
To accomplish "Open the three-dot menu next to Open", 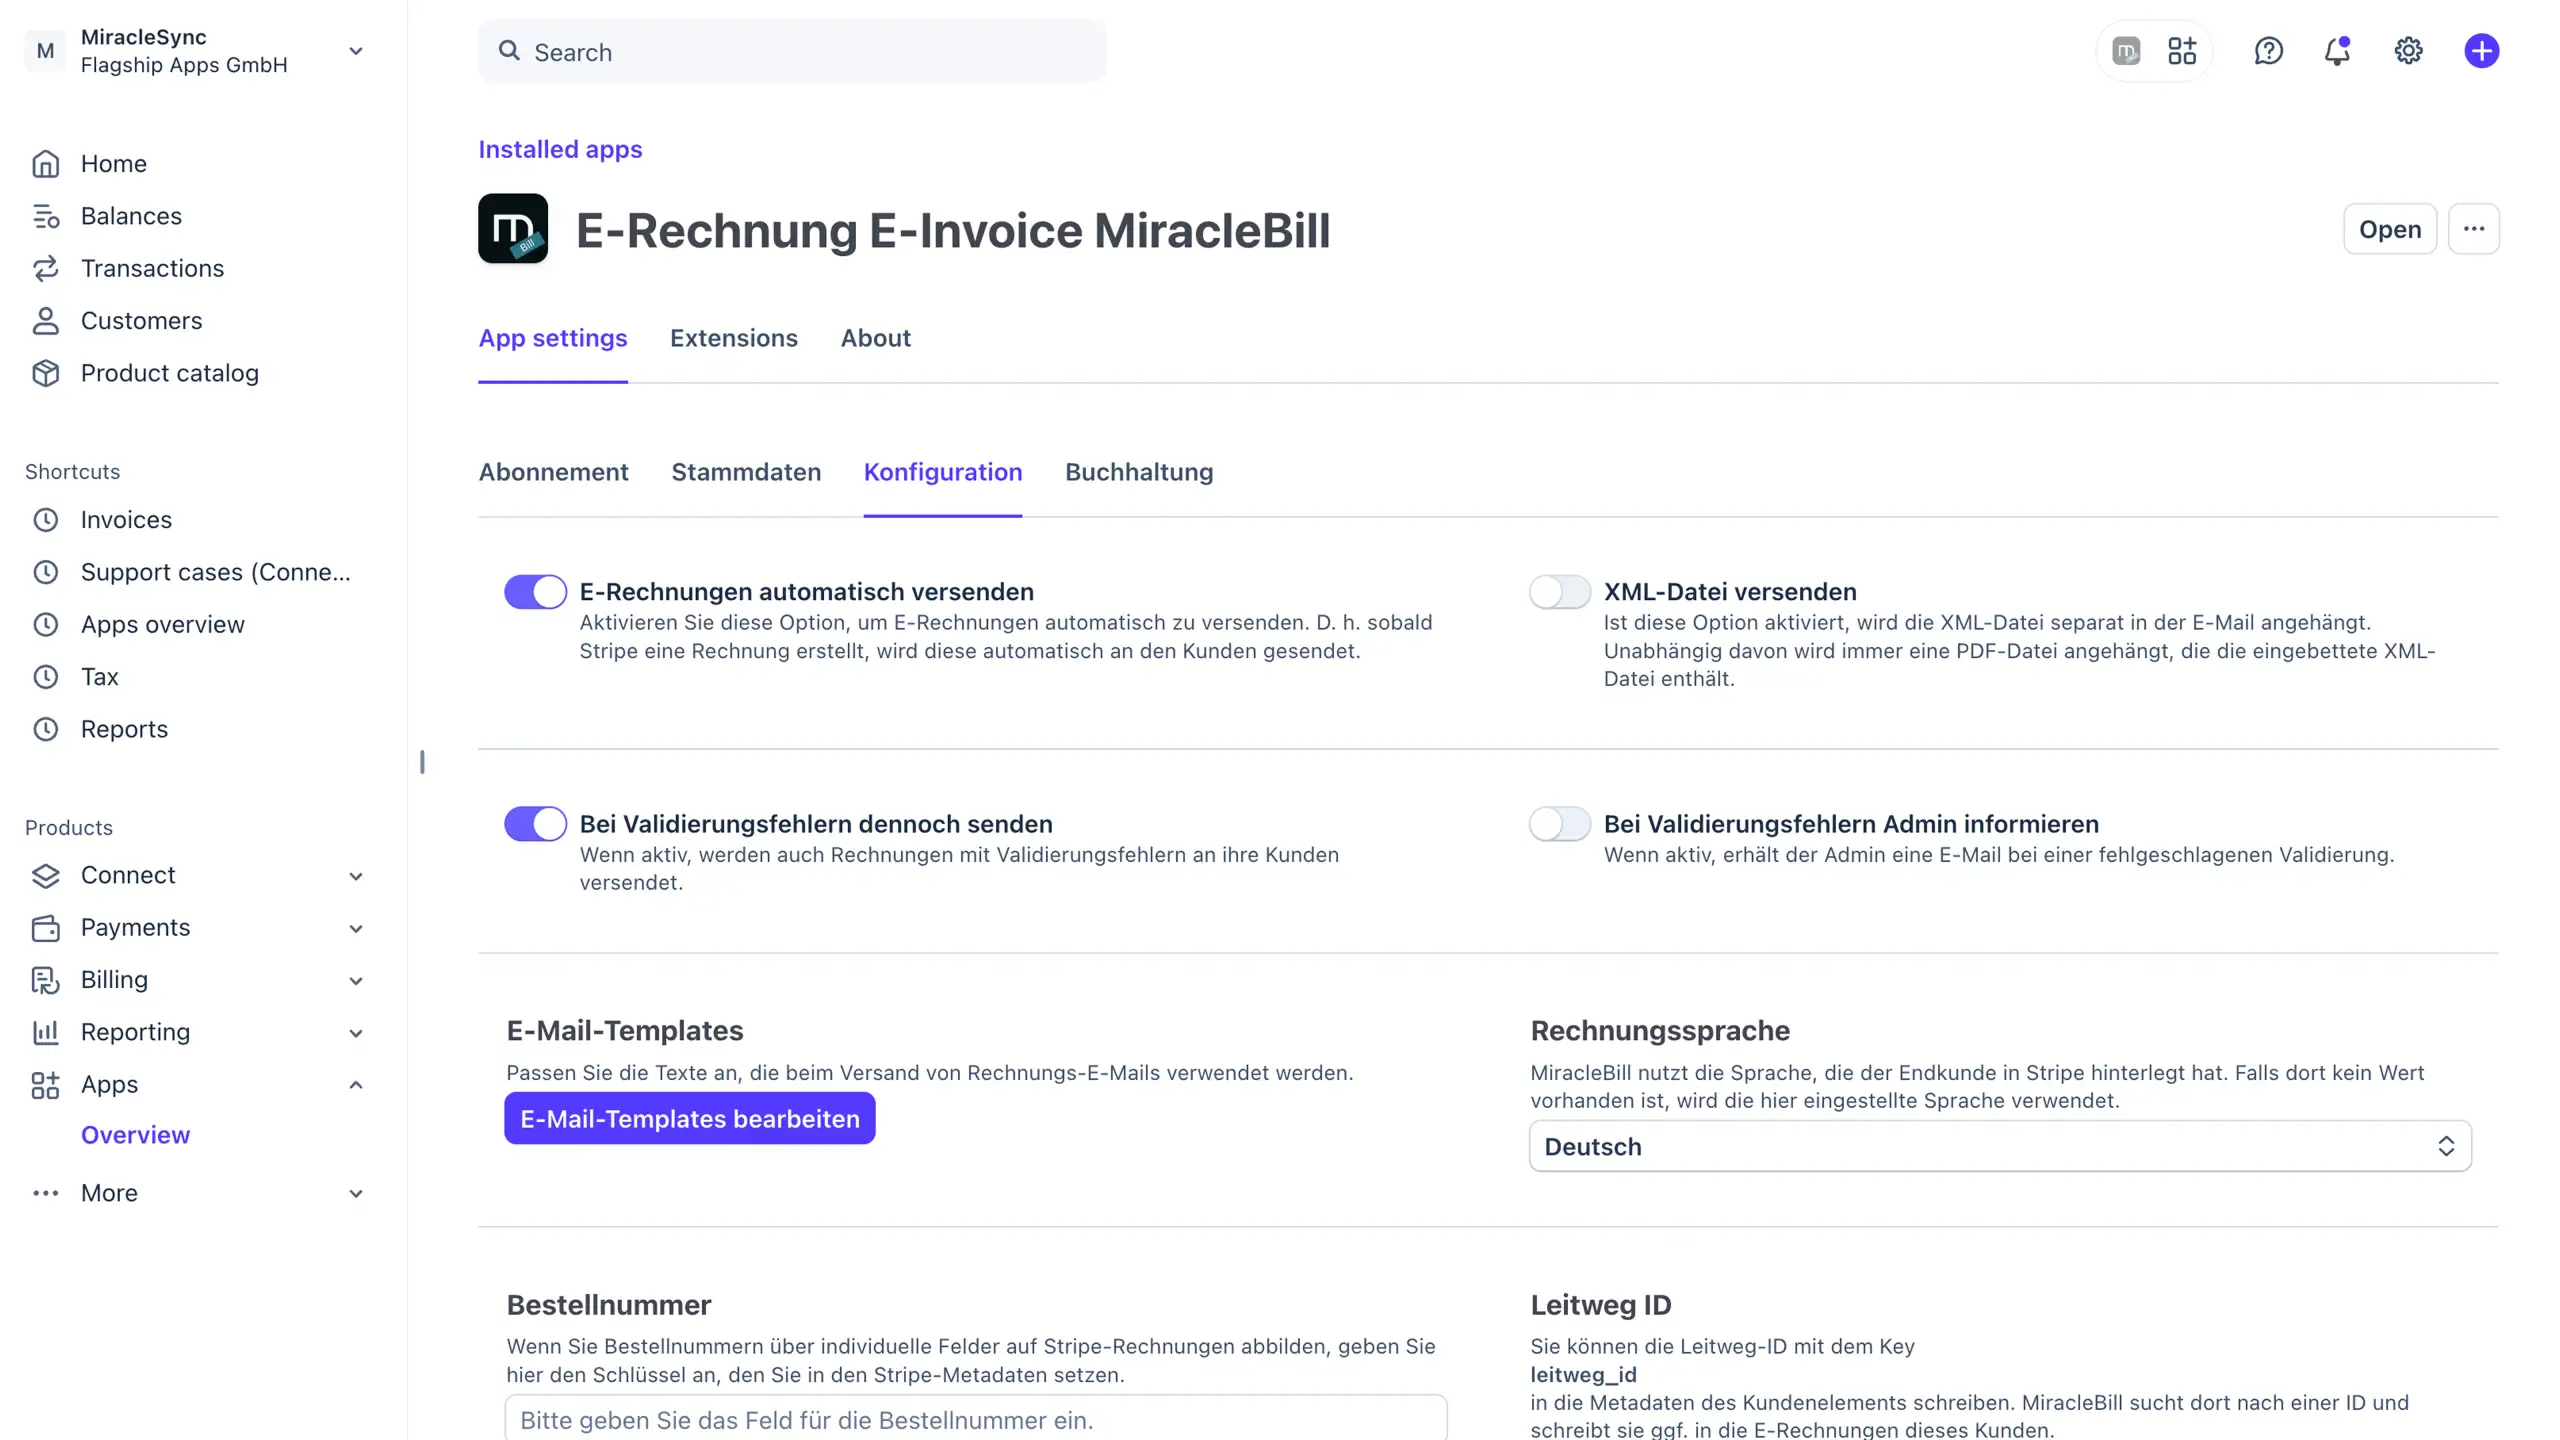I will pyautogui.click(x=2474, y=229).
